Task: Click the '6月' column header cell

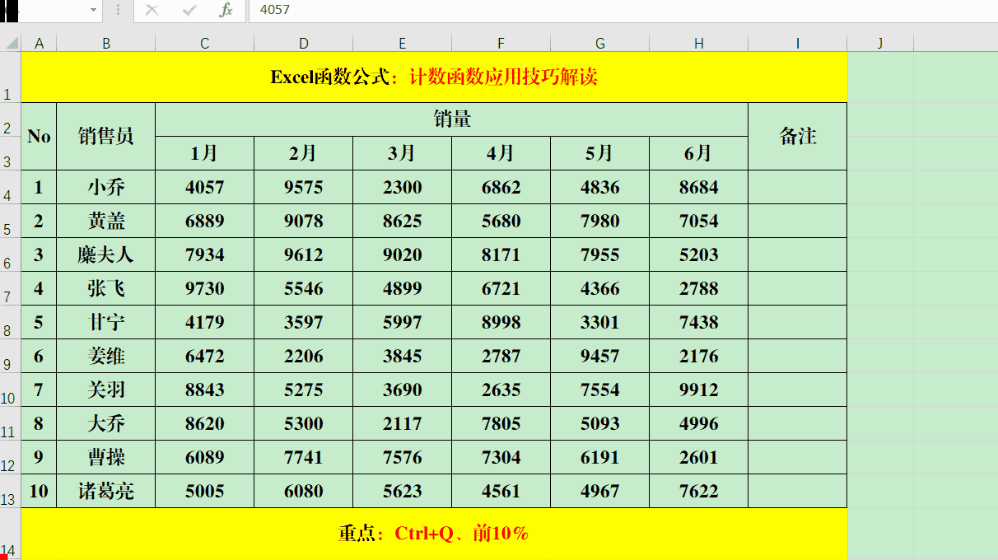Action: pyautogui.click(x=699, y=153)
